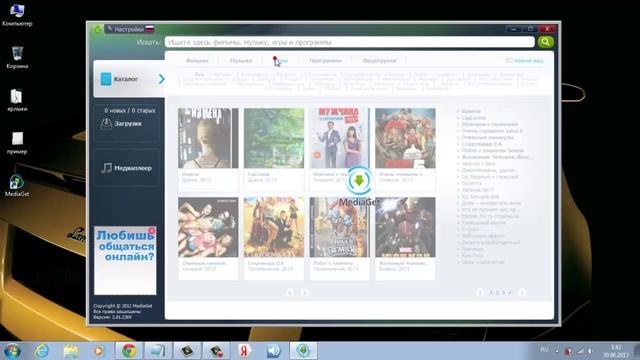The image size is (640, 360).
Task: Click the green search magnifier button
Action: (x=545, y=42)
